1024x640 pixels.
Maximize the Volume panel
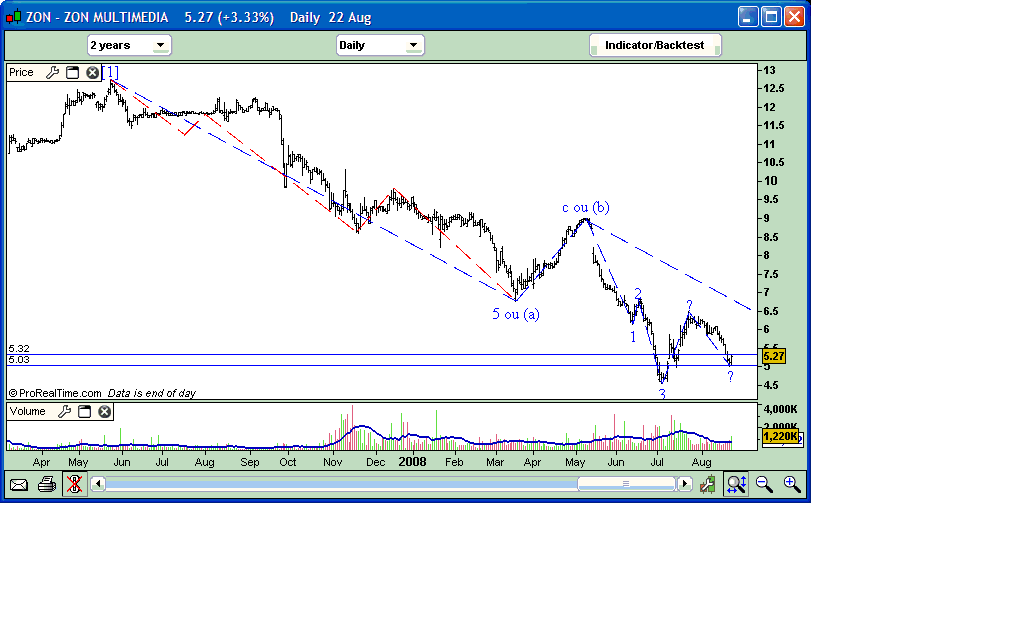pos(84,411)
